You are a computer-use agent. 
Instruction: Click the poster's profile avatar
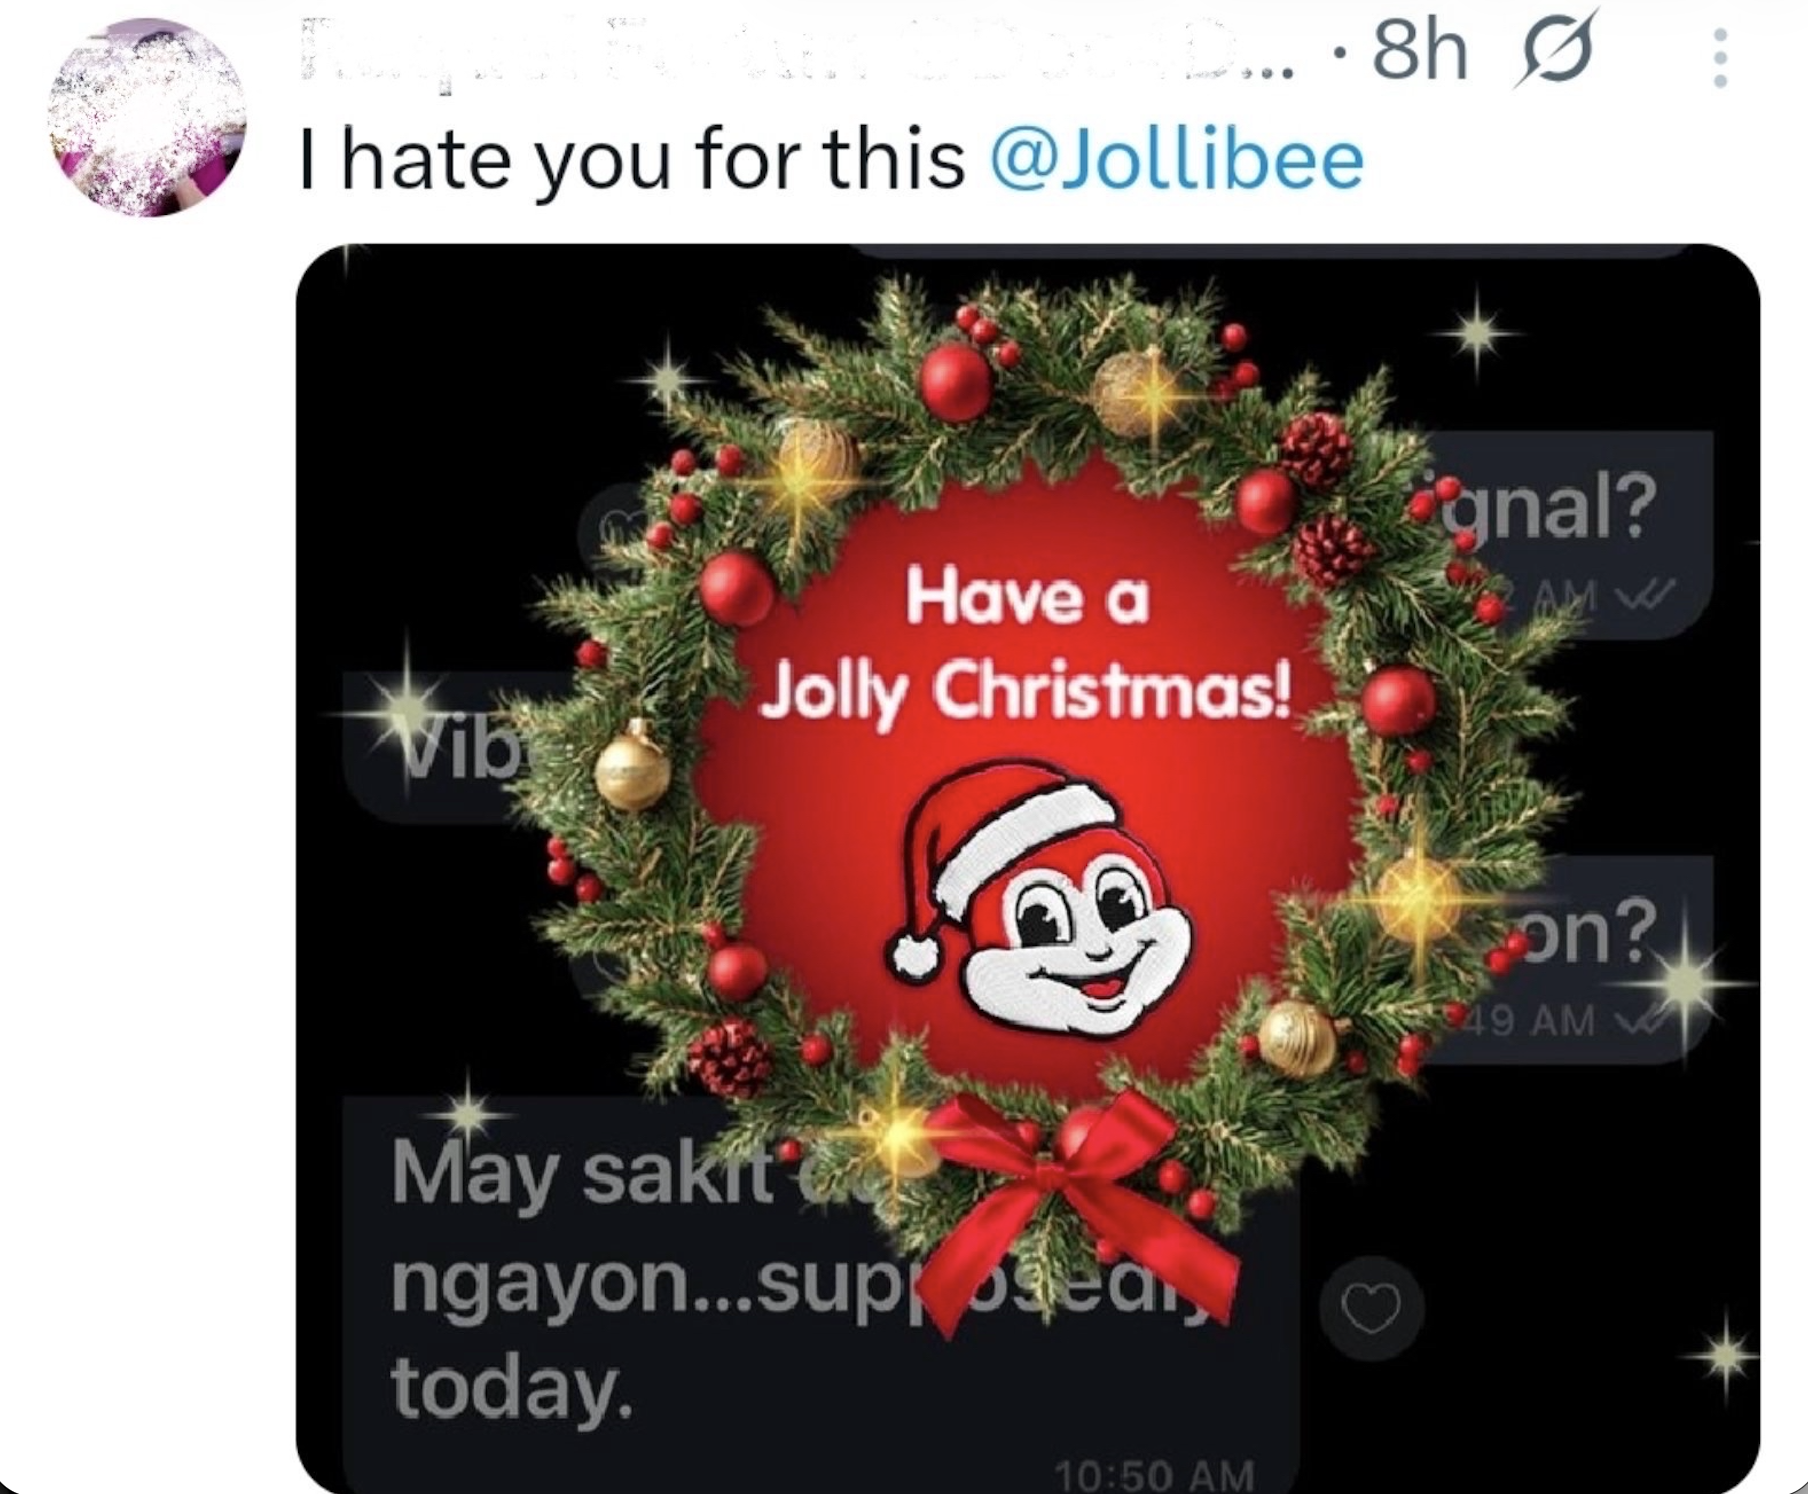[x=149, y=117]
